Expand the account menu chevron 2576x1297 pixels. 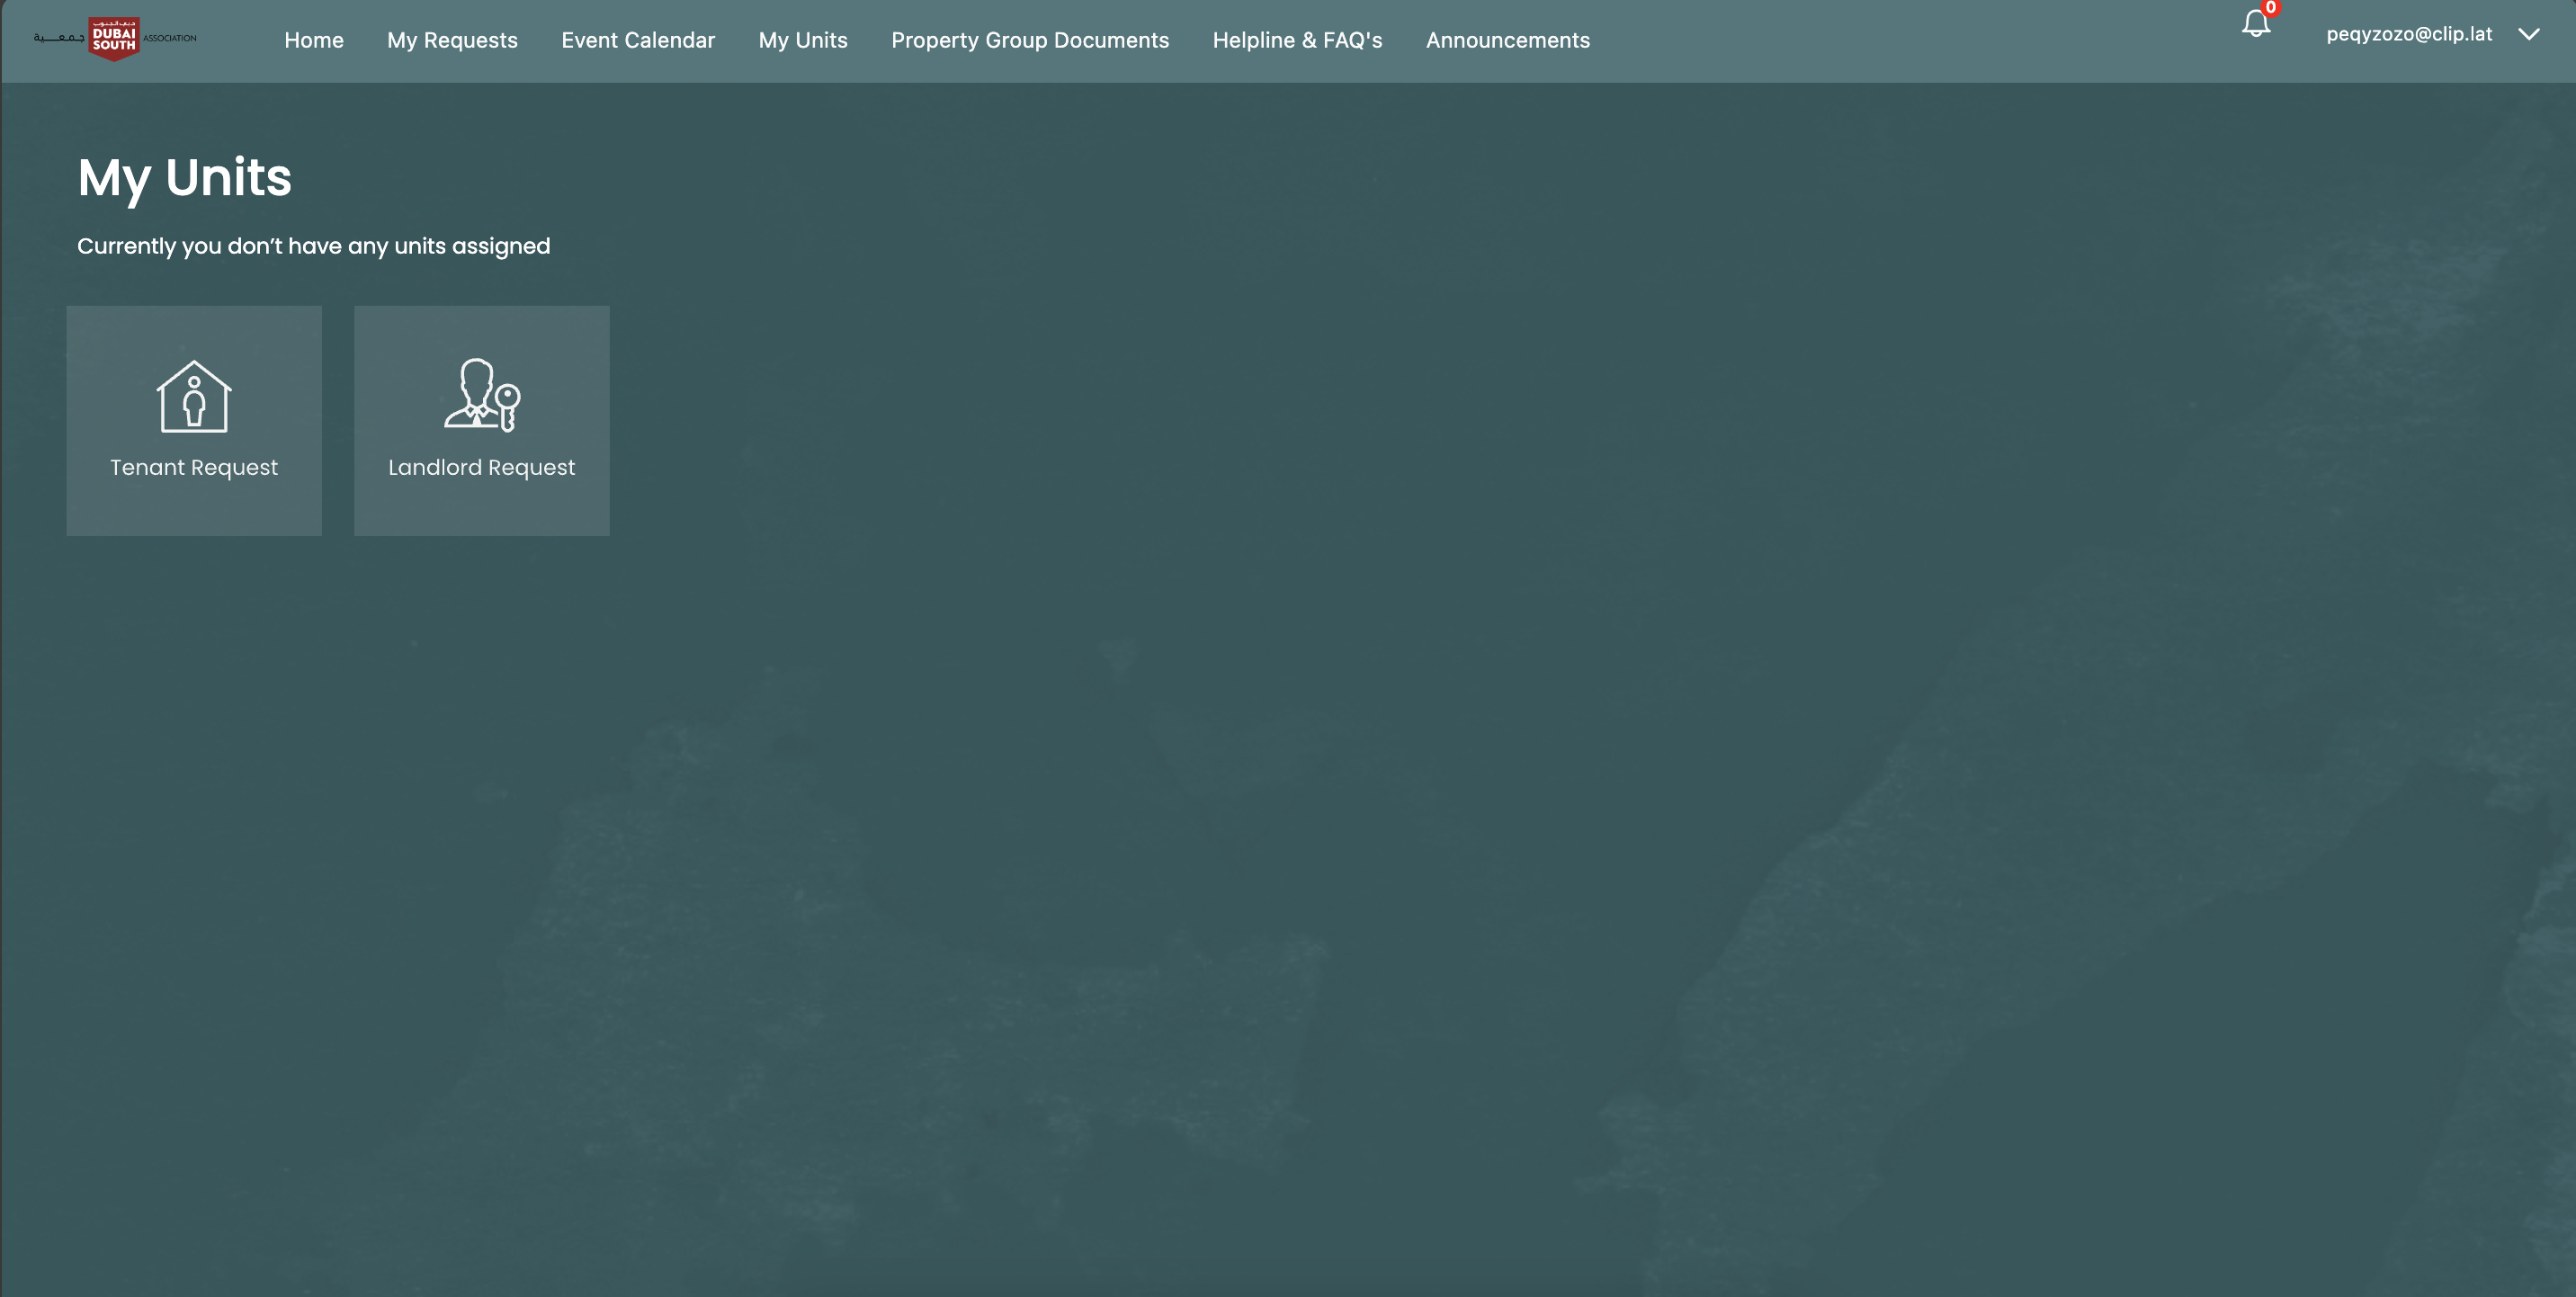[x=2529, y=34]
